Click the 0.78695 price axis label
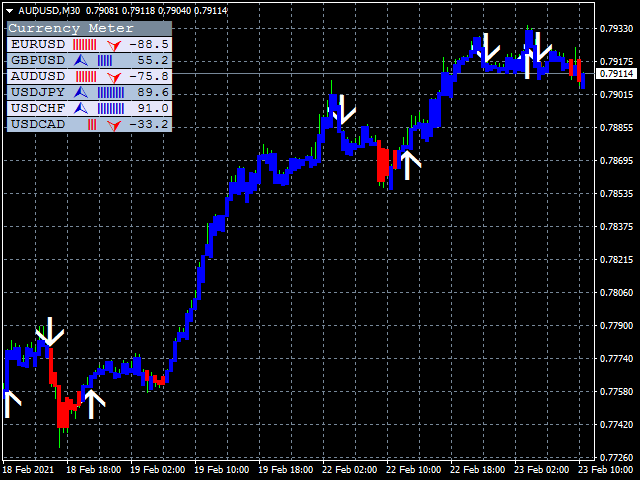This screenshot has width=640, height=480. [616, 161]
